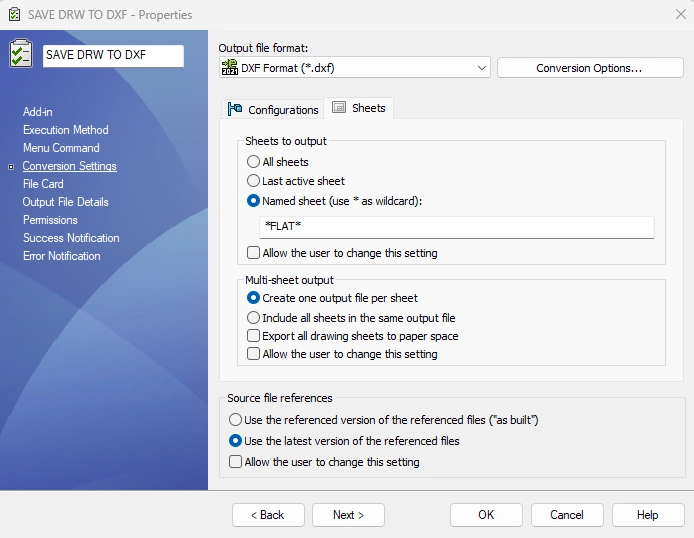Open the Conversion Settings page
This screenshot has height=538, width=694.
pyautogui.click(x=69, y=166)
